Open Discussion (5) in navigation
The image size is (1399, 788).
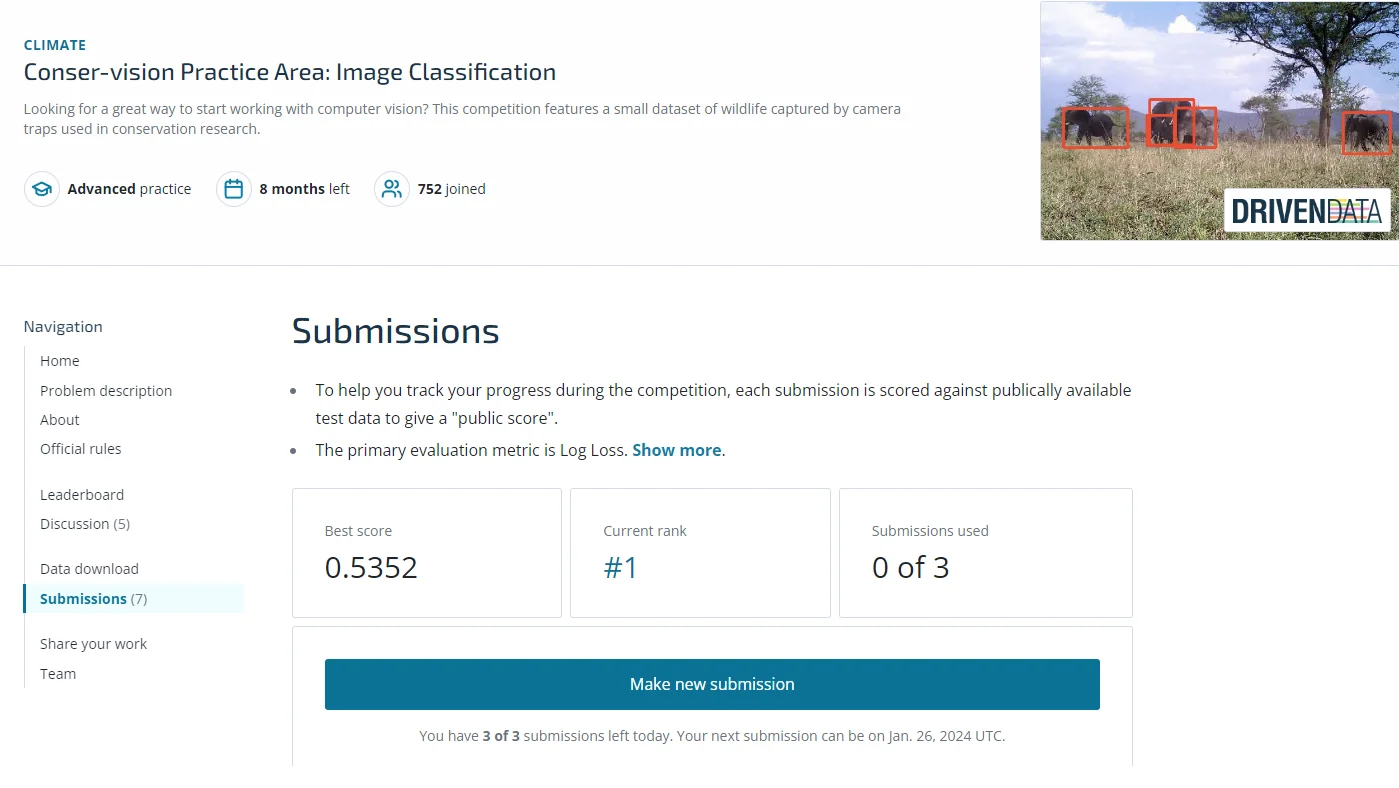pos(85,524)
